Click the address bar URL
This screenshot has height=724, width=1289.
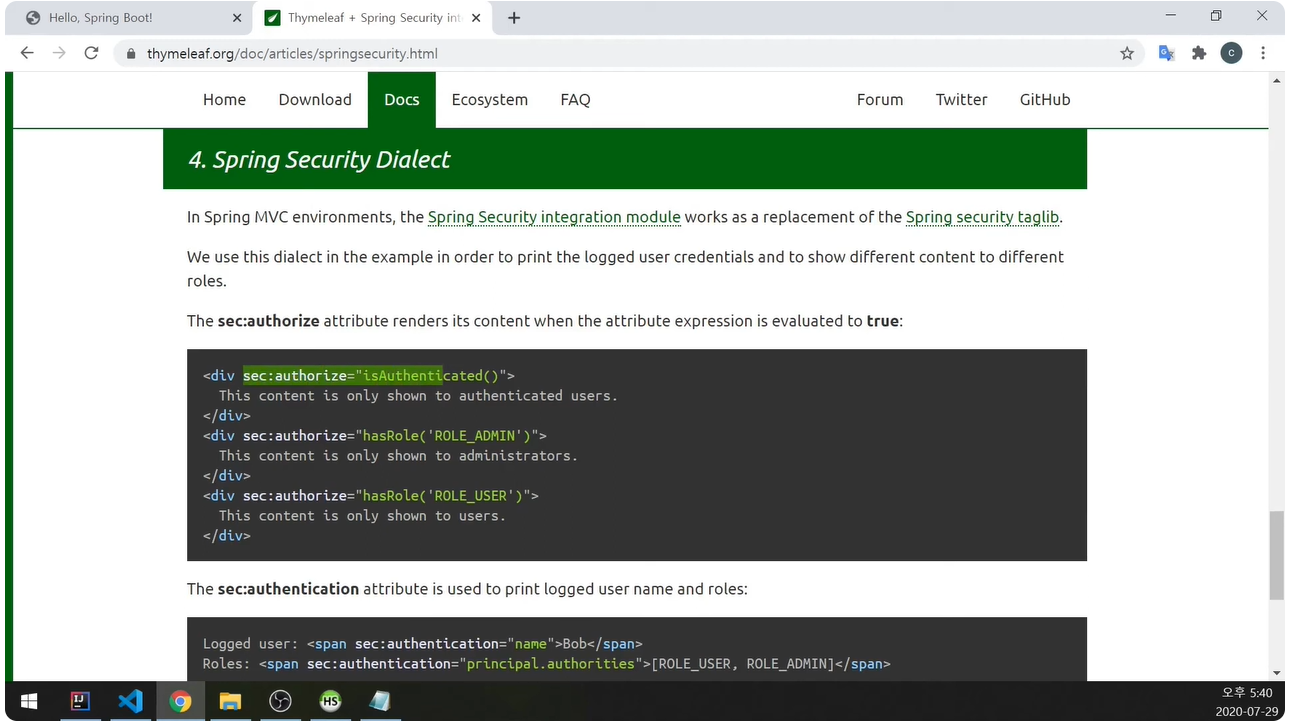pyautogui.click(x=292, y=54)
